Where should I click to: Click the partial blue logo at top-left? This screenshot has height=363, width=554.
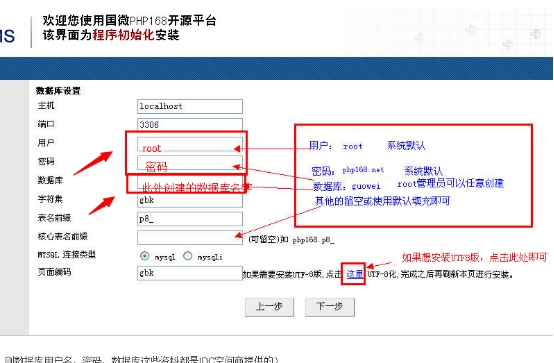(x=7, y=36)
